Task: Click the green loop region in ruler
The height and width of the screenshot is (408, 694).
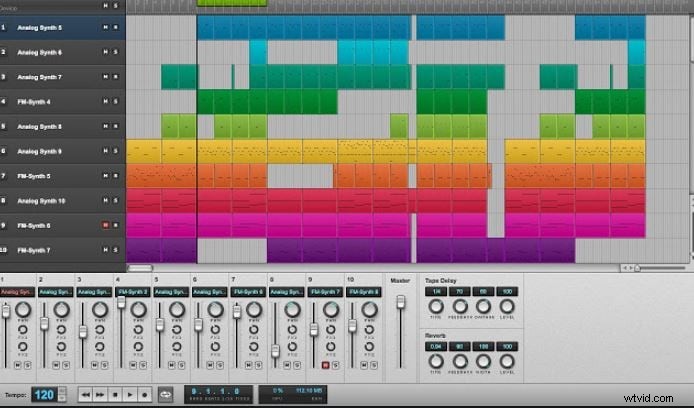Action: pos(232,3)
